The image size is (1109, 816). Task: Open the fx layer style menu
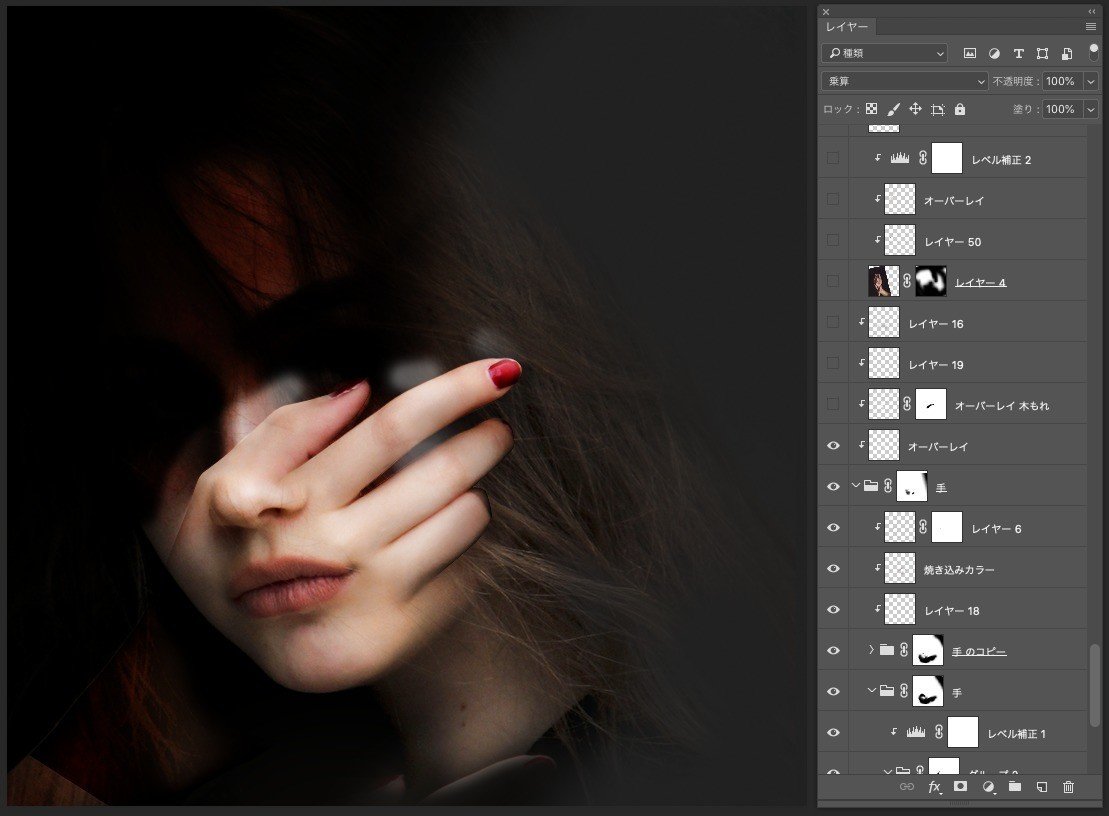click(x=934, y=786)
